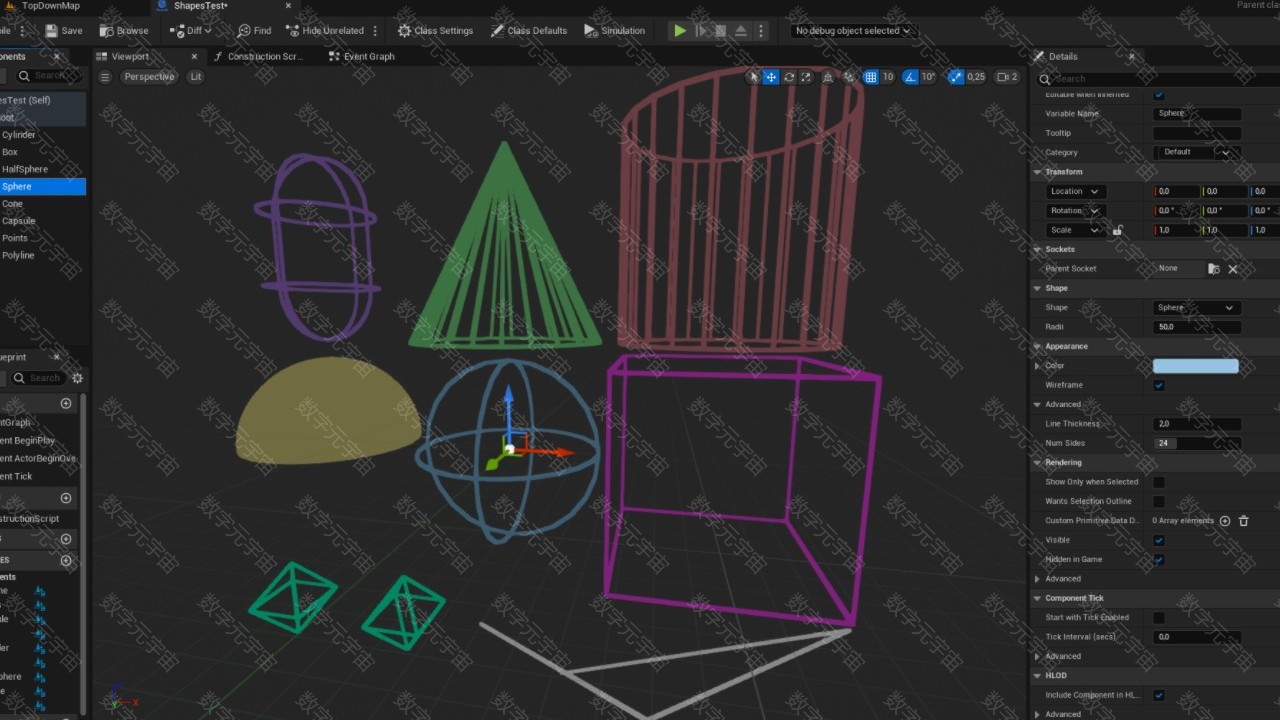Image resolution: width=1280 pixels, height=720 pixels.
Task: Open the debug object selection dropdown
Action: [852, 31]
